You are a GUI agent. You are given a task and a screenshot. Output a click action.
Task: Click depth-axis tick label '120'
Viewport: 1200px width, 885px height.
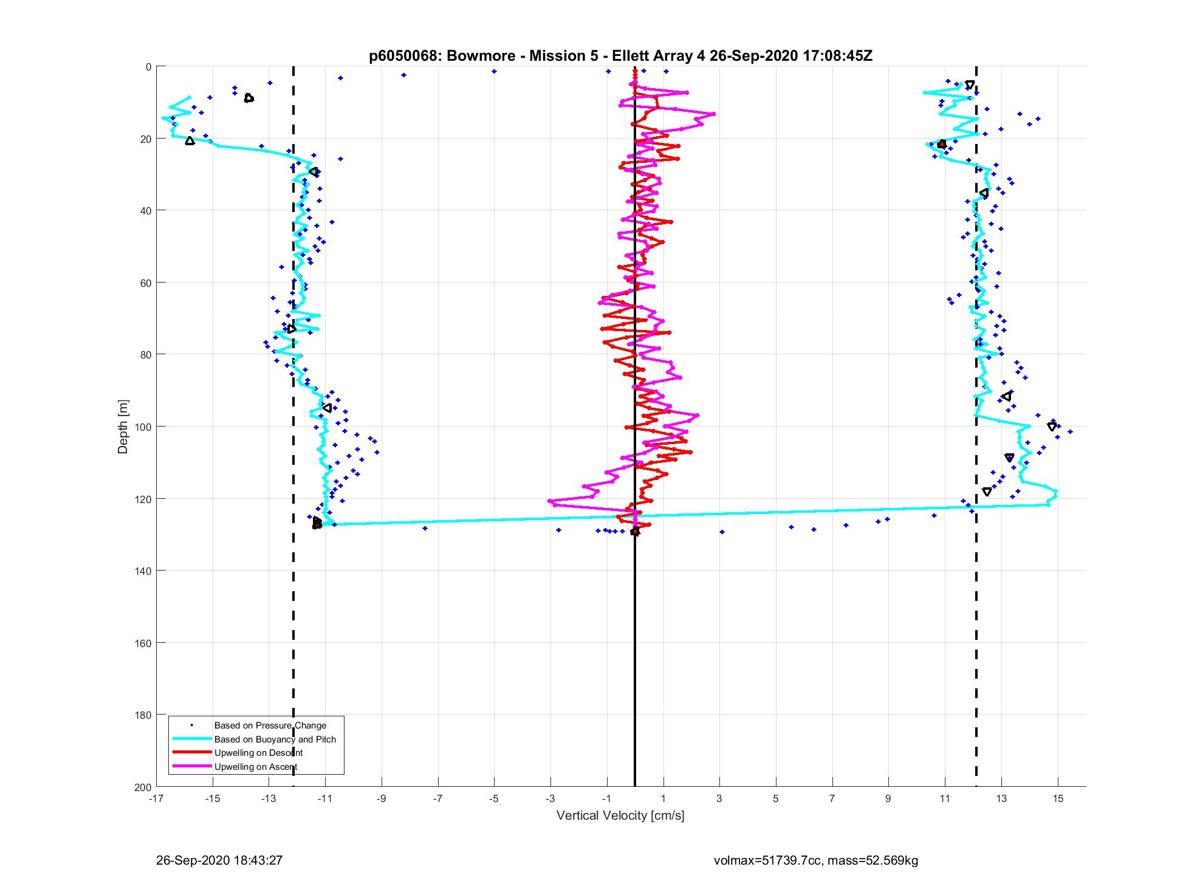[142, 499]
